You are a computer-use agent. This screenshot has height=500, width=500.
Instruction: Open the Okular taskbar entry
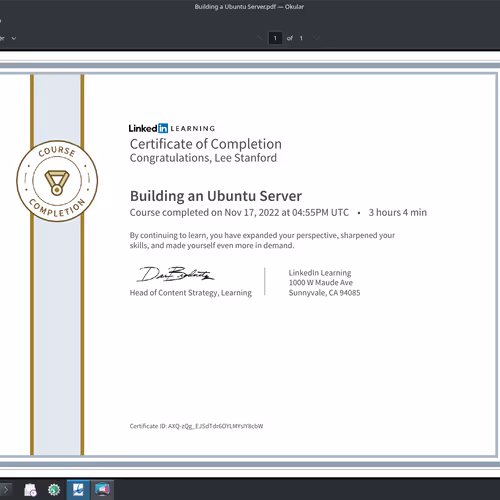[x=78, y=490]
